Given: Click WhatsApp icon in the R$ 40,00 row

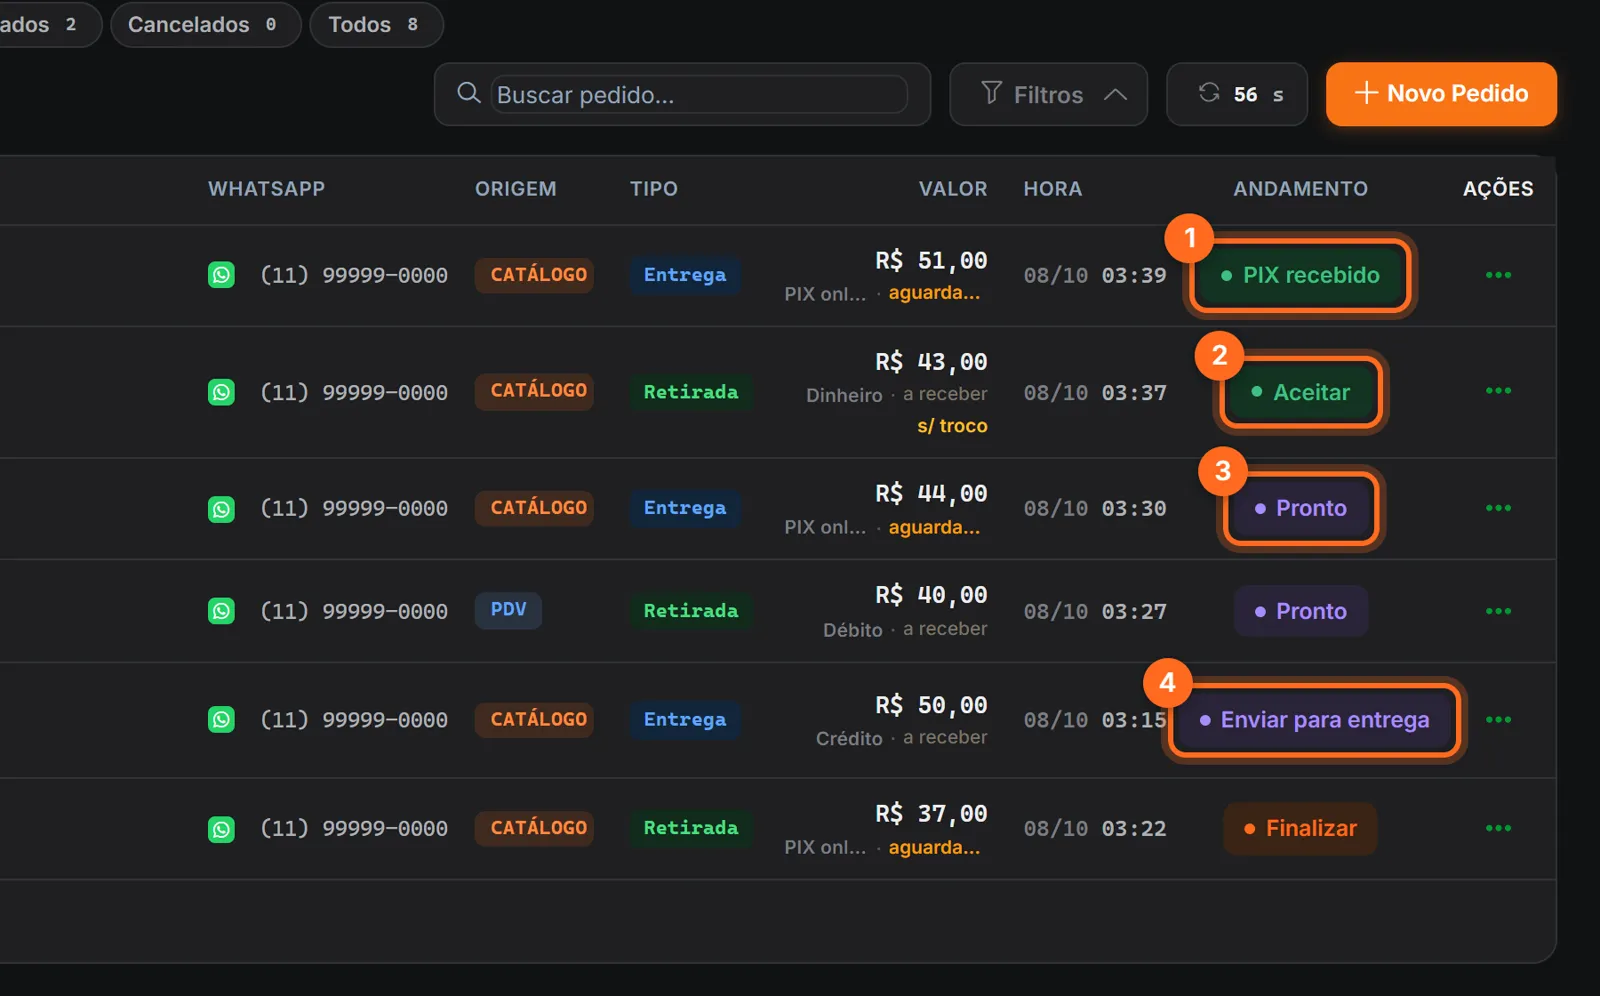Looking at the screenshot, I should (x=221, y=611).
